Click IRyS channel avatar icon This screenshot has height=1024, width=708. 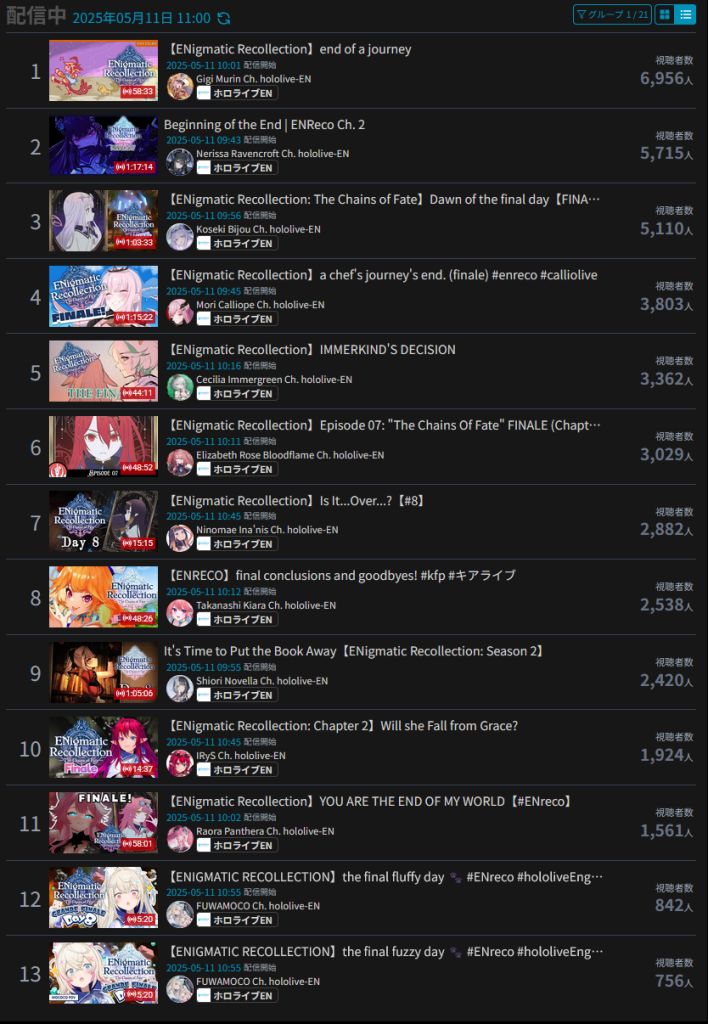[180, 763]
